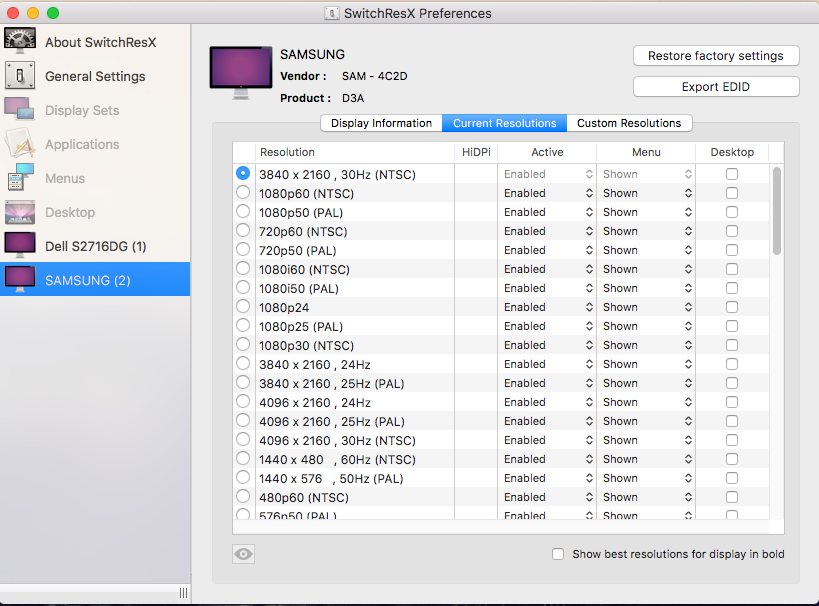Open Menu dropdown for 1080p25 (PAL)
819x606 pixels.
click(647, 326)
